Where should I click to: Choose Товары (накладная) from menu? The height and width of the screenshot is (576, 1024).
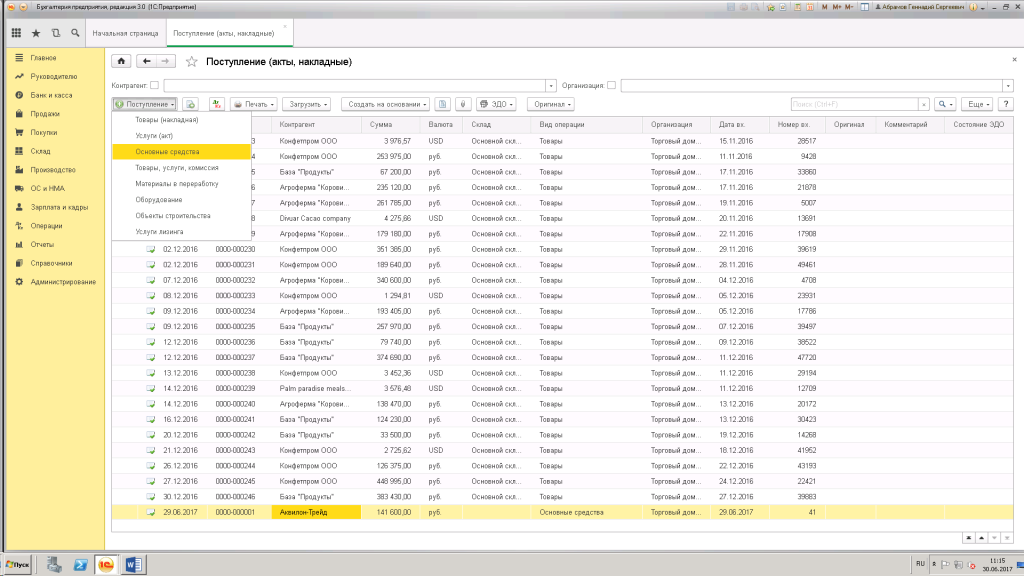coord(182,120)
